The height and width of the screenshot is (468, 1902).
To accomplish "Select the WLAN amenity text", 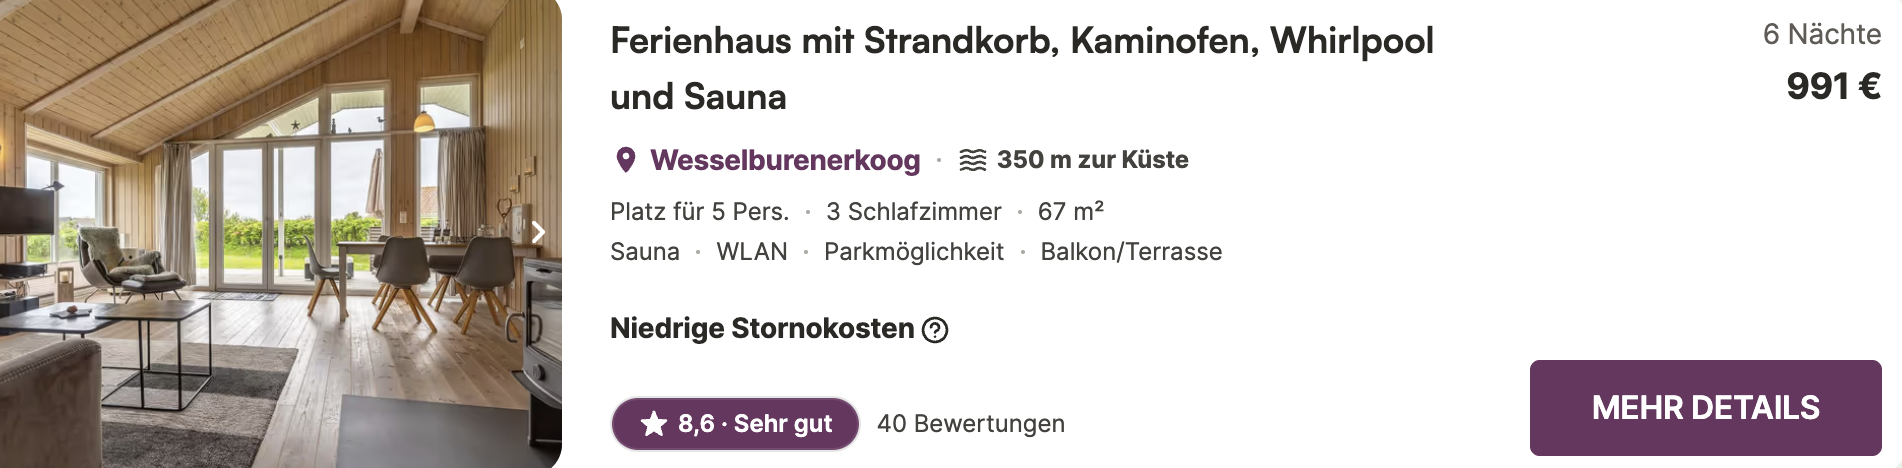I will tap(752, 252).
